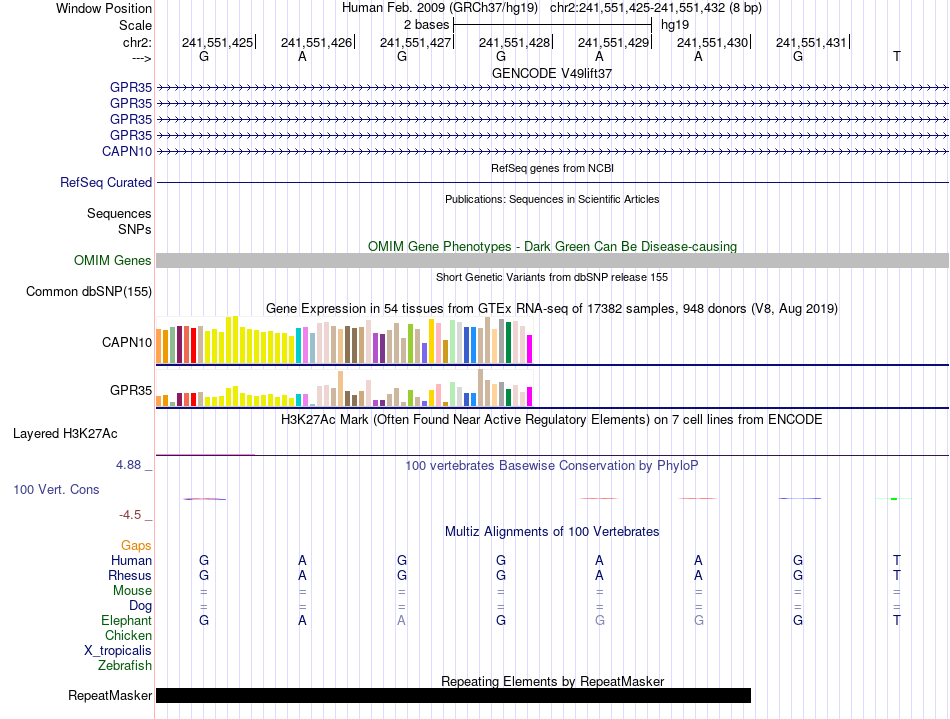Select the black RepeatMasker element bar

pos(453,695)
